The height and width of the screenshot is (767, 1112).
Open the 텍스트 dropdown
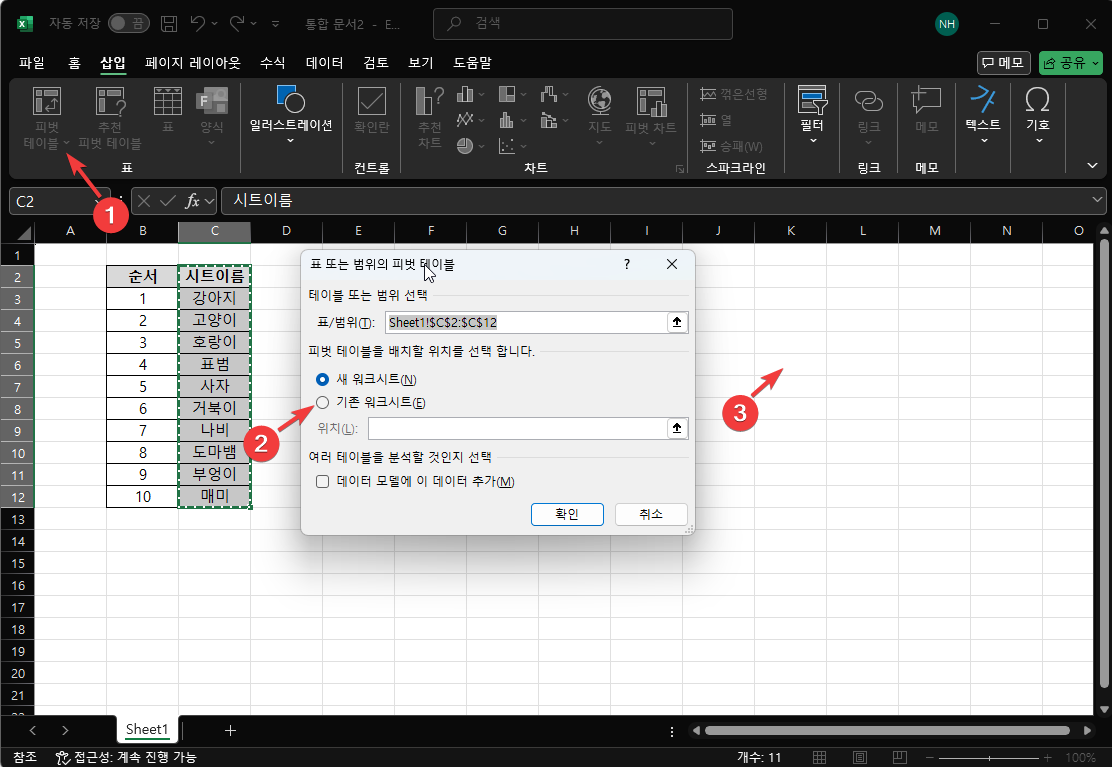[x=982, y=118]
